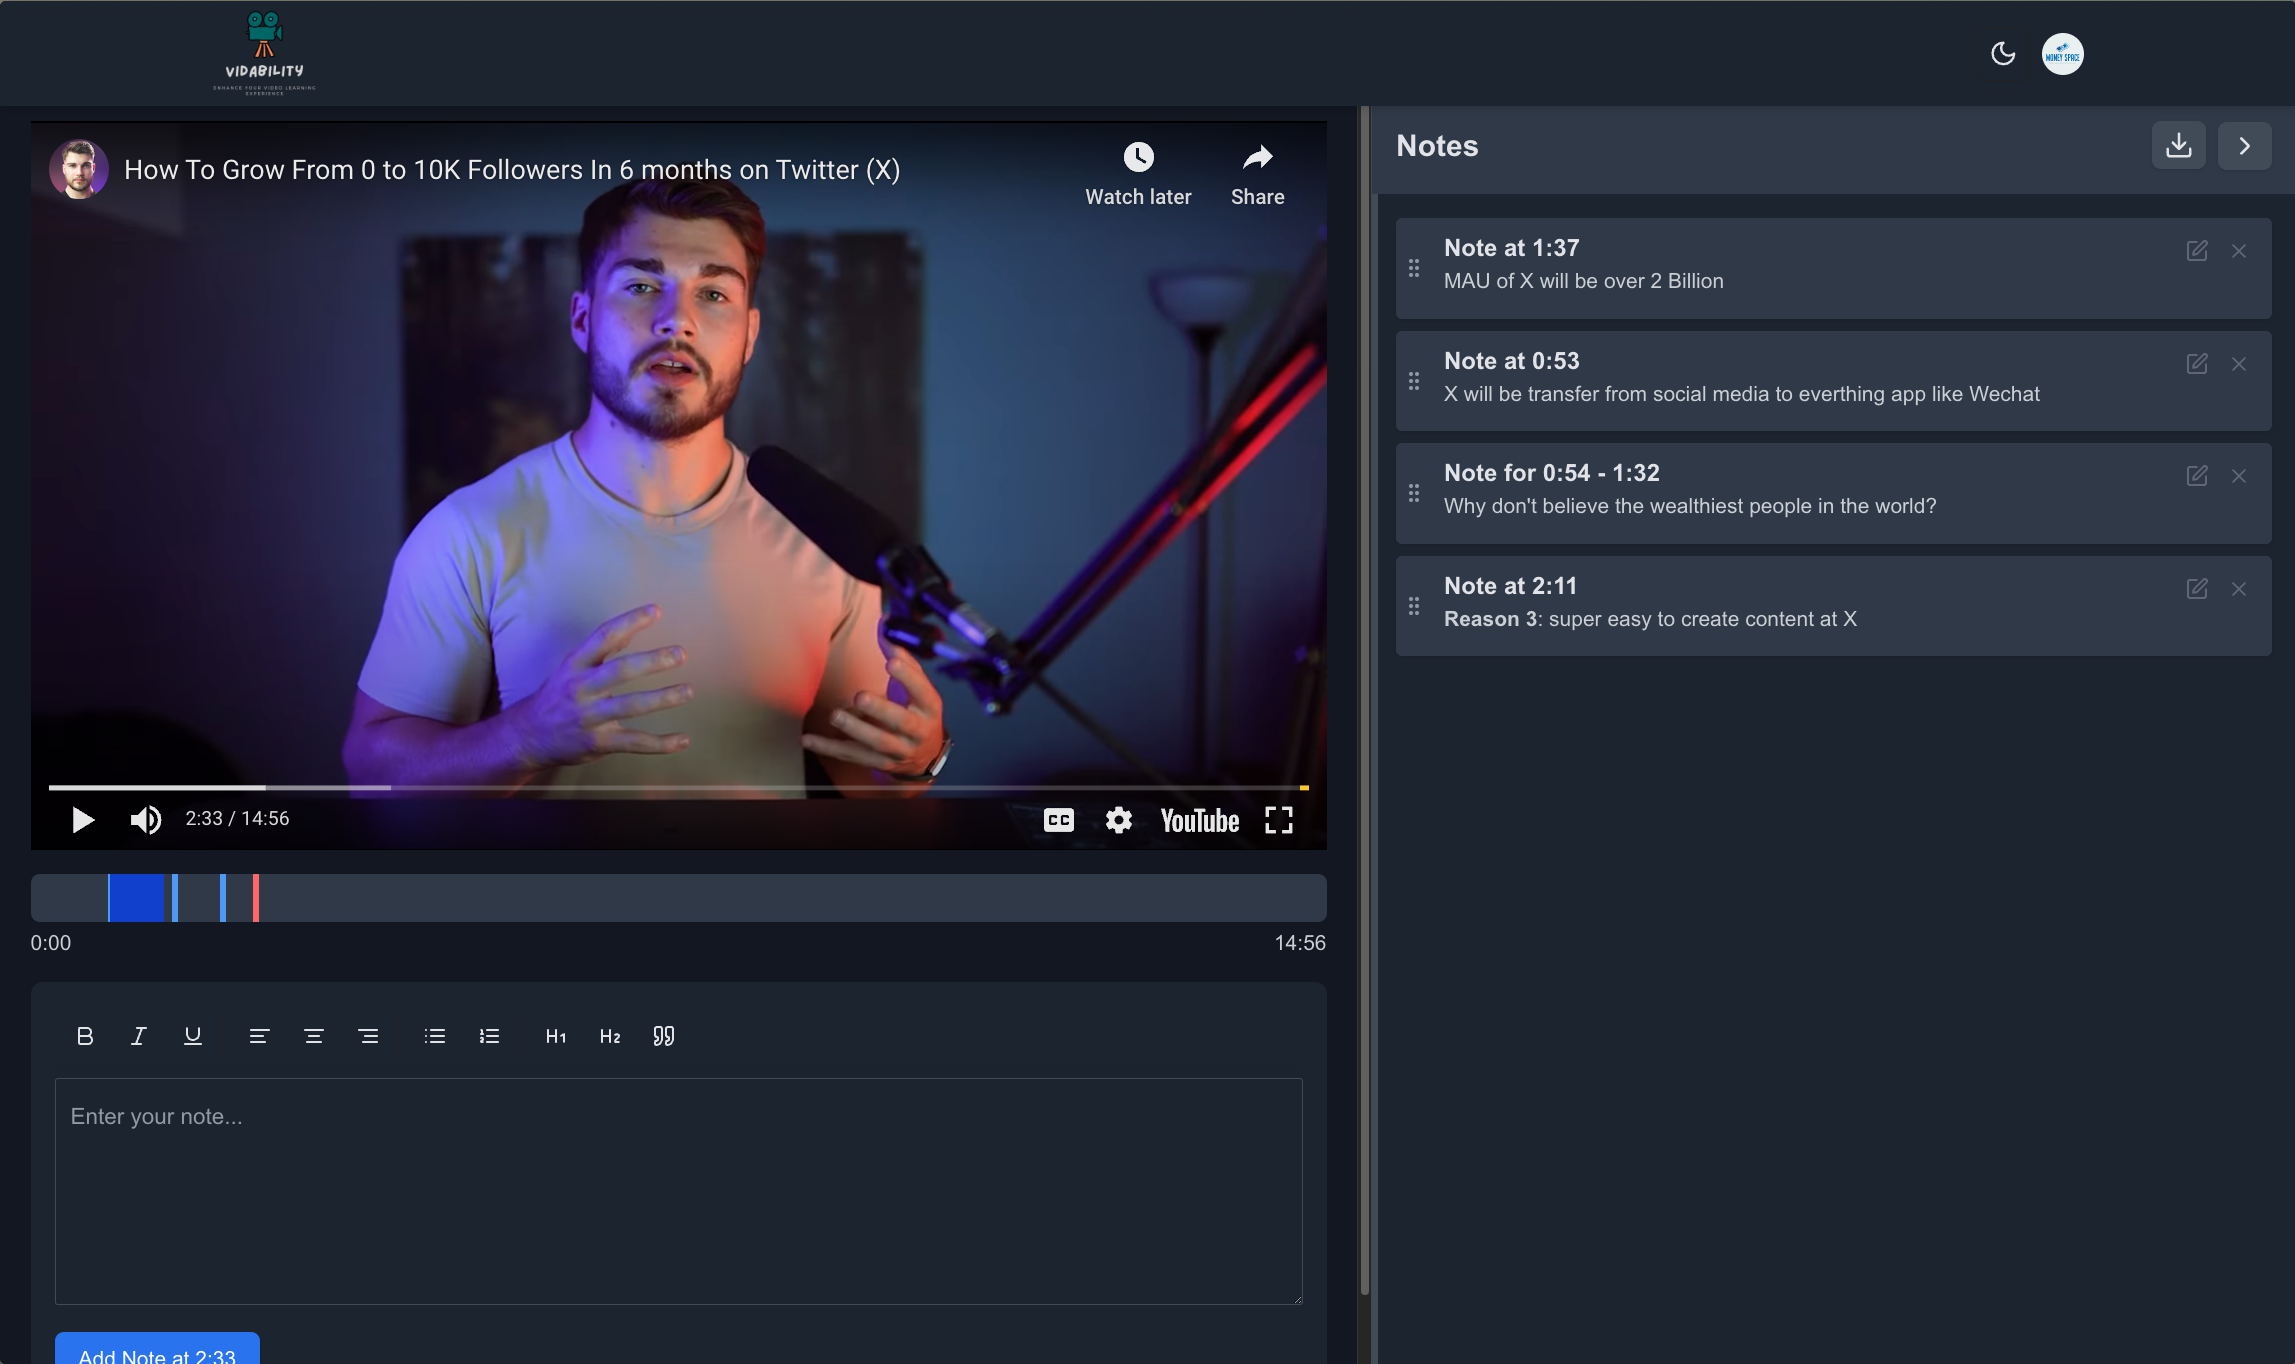Image resolution: width=2295 pixels, height=1364 pixels.
Task: Click the second thin blue marker on timeline
Action: [x=223, y=898]
